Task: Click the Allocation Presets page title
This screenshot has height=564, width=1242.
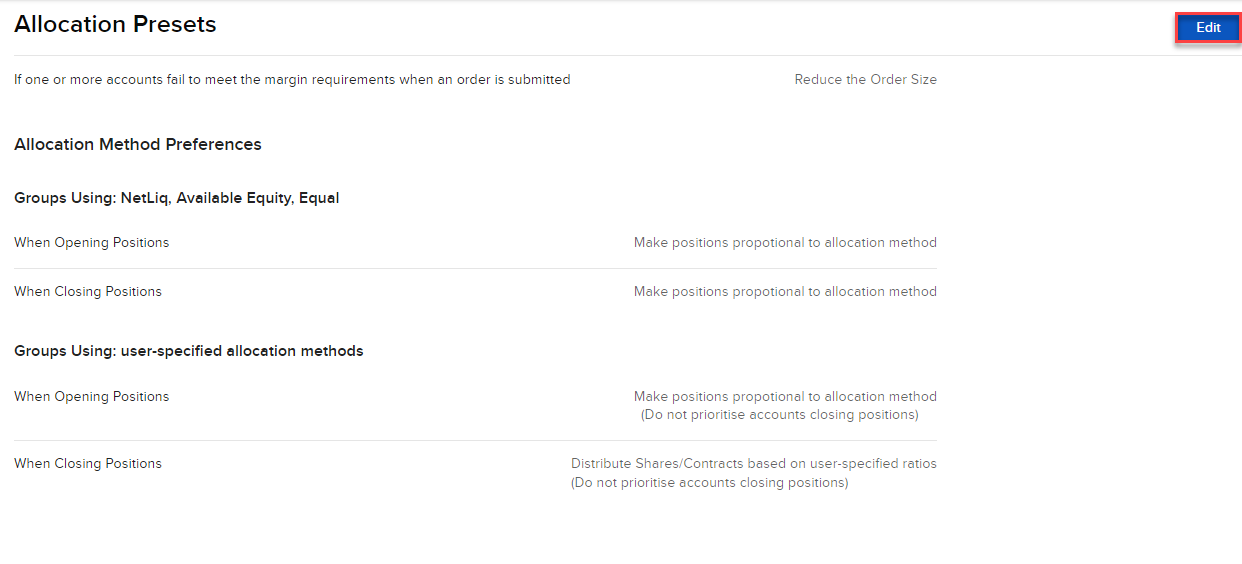Action: pos(115,25)
